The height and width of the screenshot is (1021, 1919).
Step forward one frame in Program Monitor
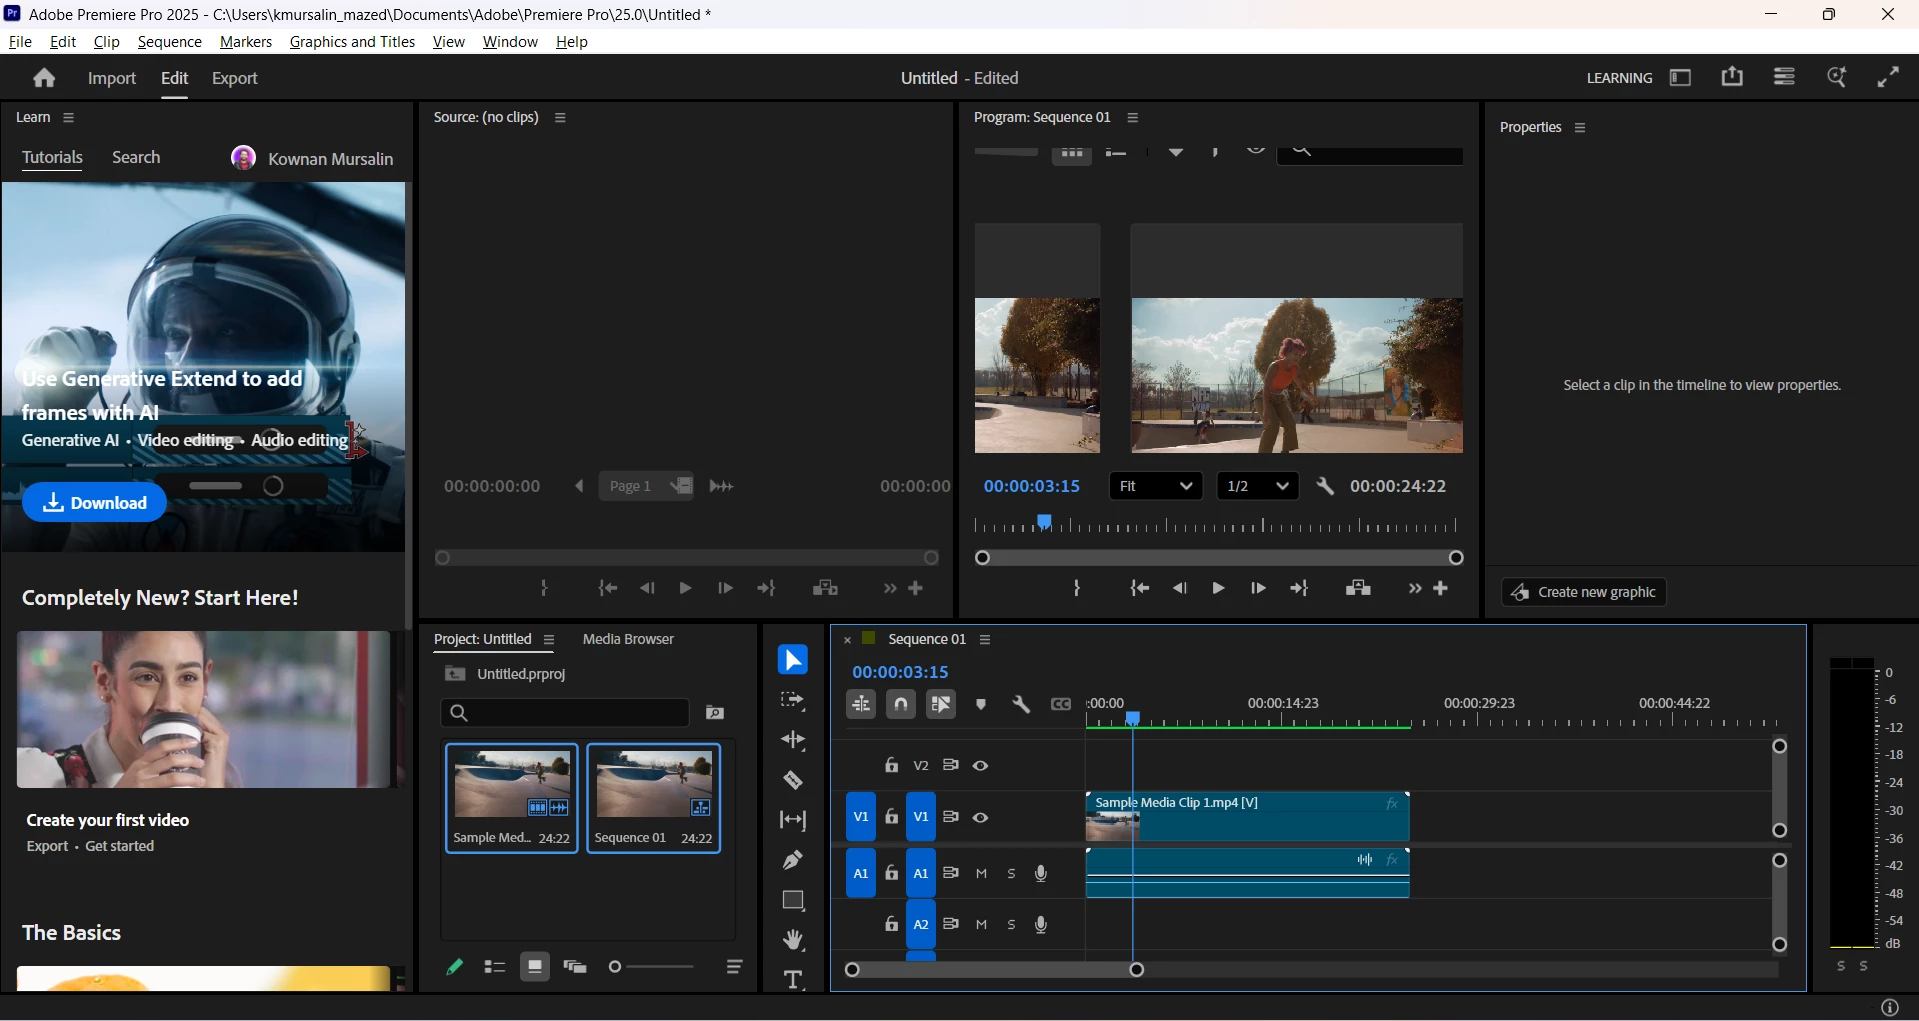tap(1258, 589)
